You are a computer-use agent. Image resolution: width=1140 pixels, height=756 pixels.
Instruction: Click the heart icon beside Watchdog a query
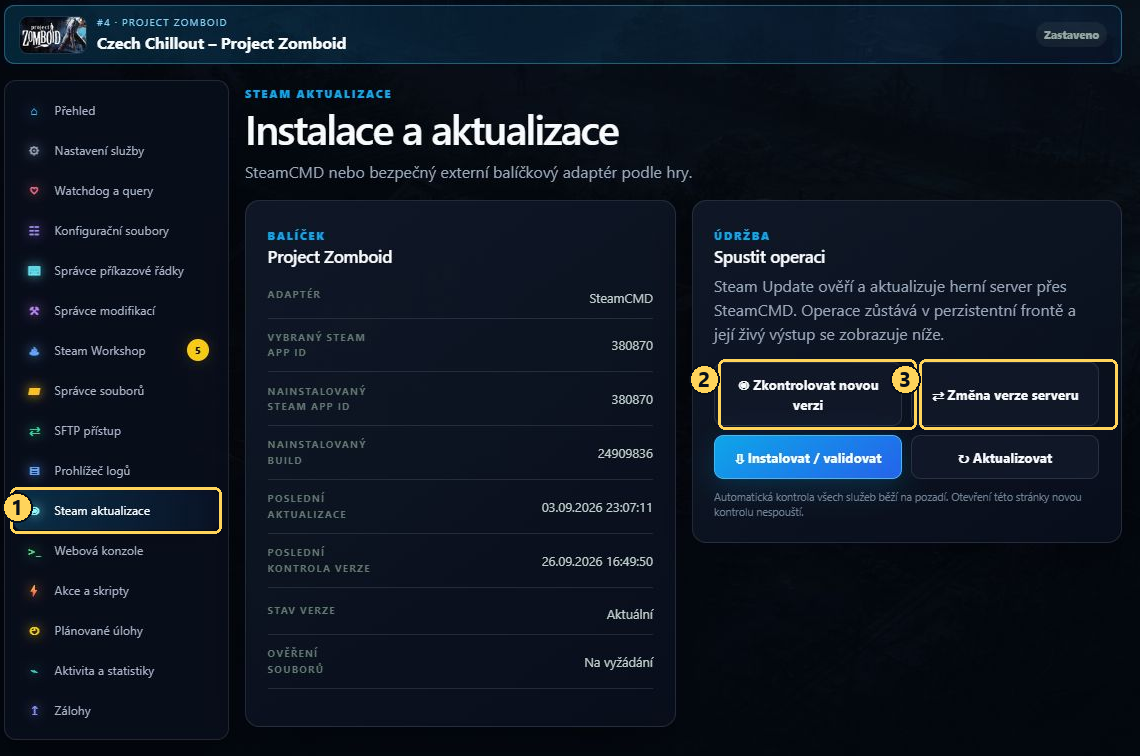pos(33,191)
